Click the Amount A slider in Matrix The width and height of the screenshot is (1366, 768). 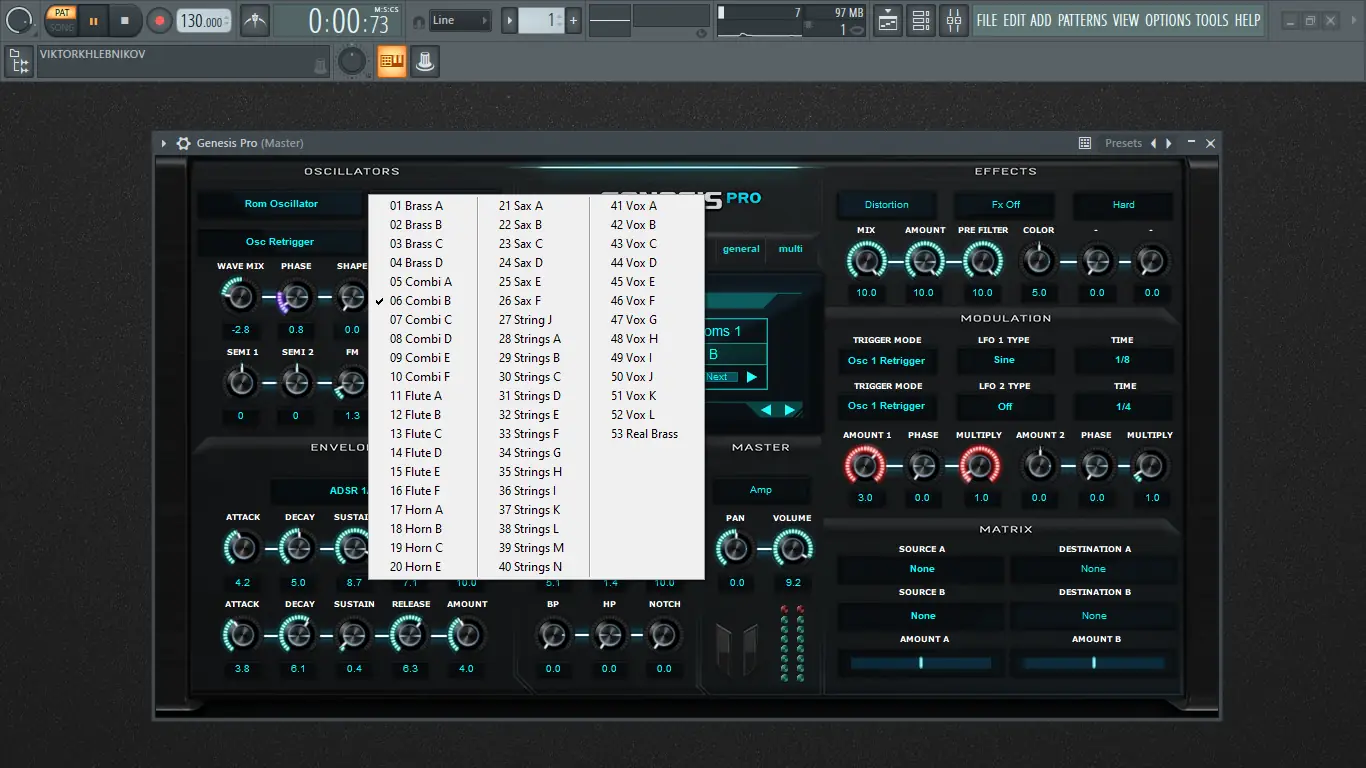coord(921,662)
